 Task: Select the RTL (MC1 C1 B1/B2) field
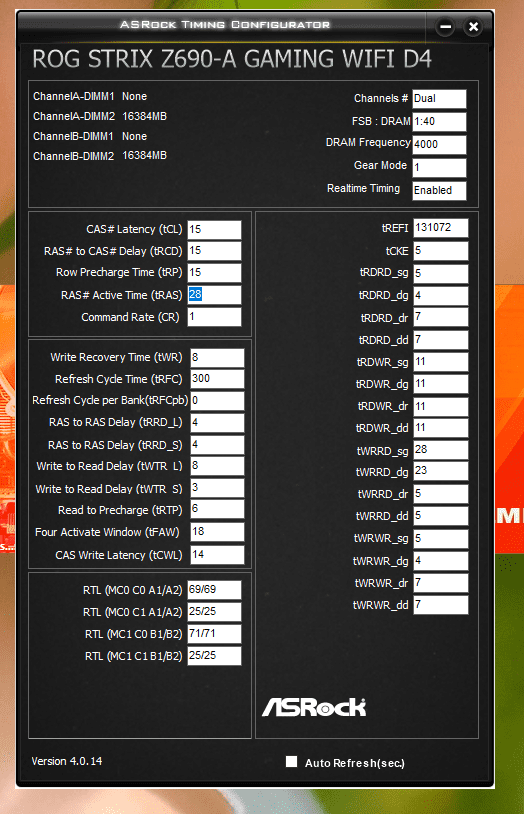214,656
